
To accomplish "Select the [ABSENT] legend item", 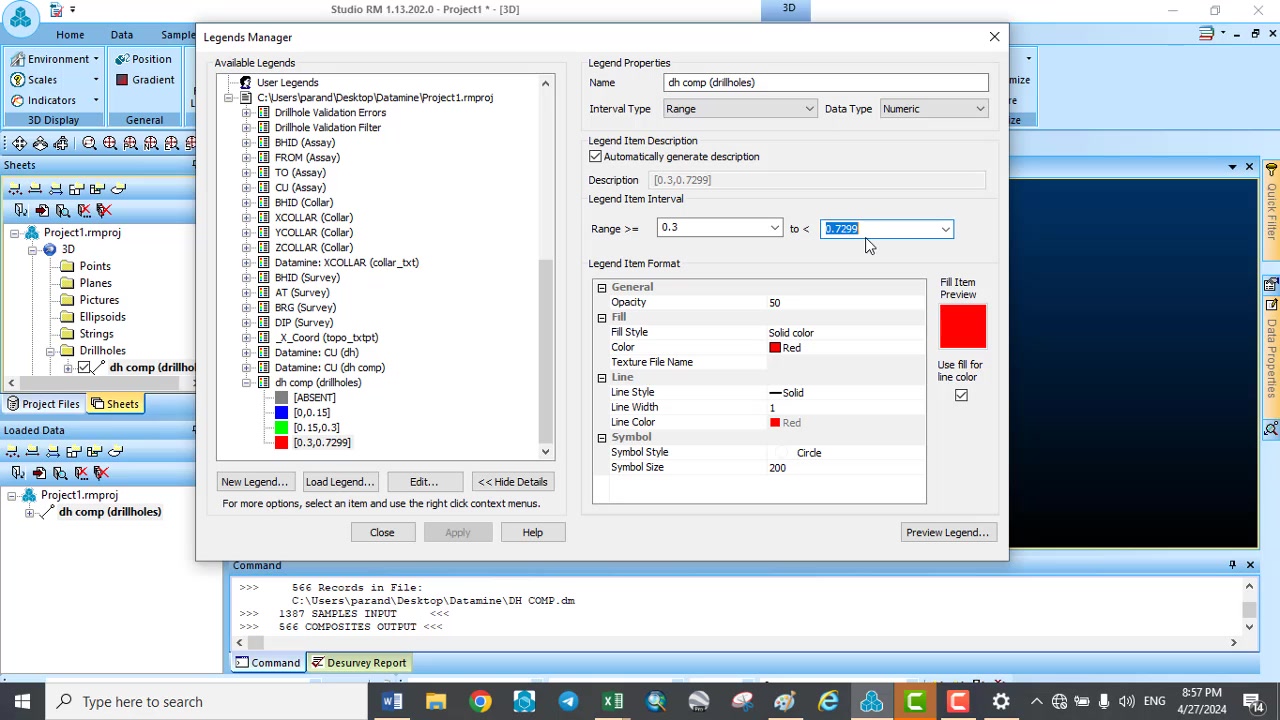I will click(314, 398).
